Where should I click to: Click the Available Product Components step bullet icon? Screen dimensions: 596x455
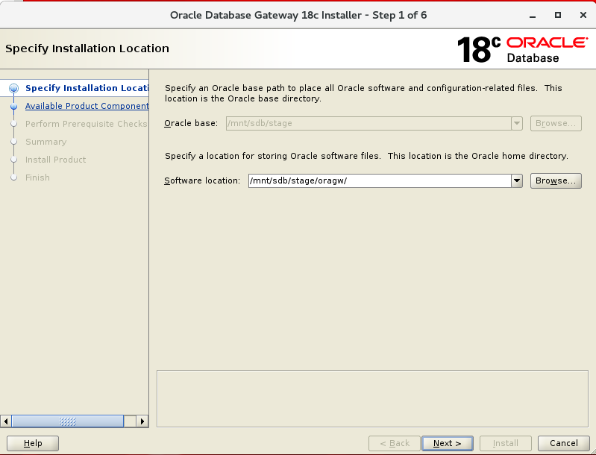tap(14, 106)
